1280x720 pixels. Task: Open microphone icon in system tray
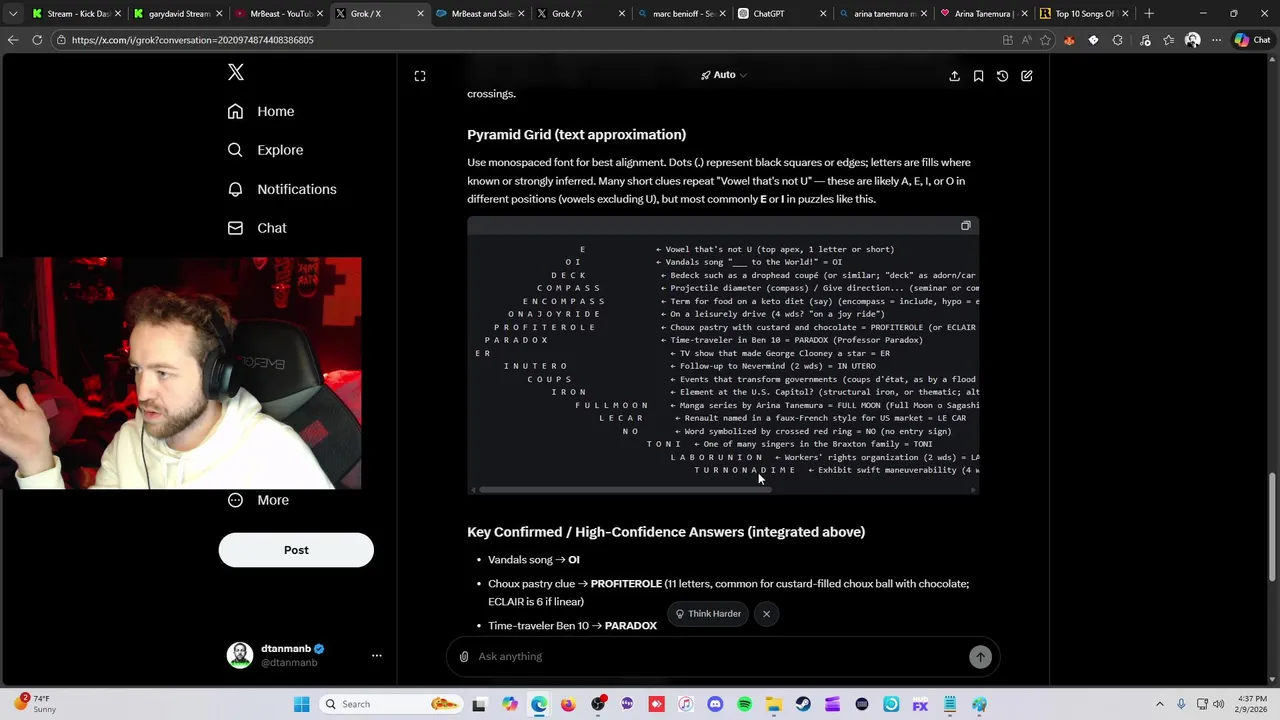click(x=1181, y=704)
